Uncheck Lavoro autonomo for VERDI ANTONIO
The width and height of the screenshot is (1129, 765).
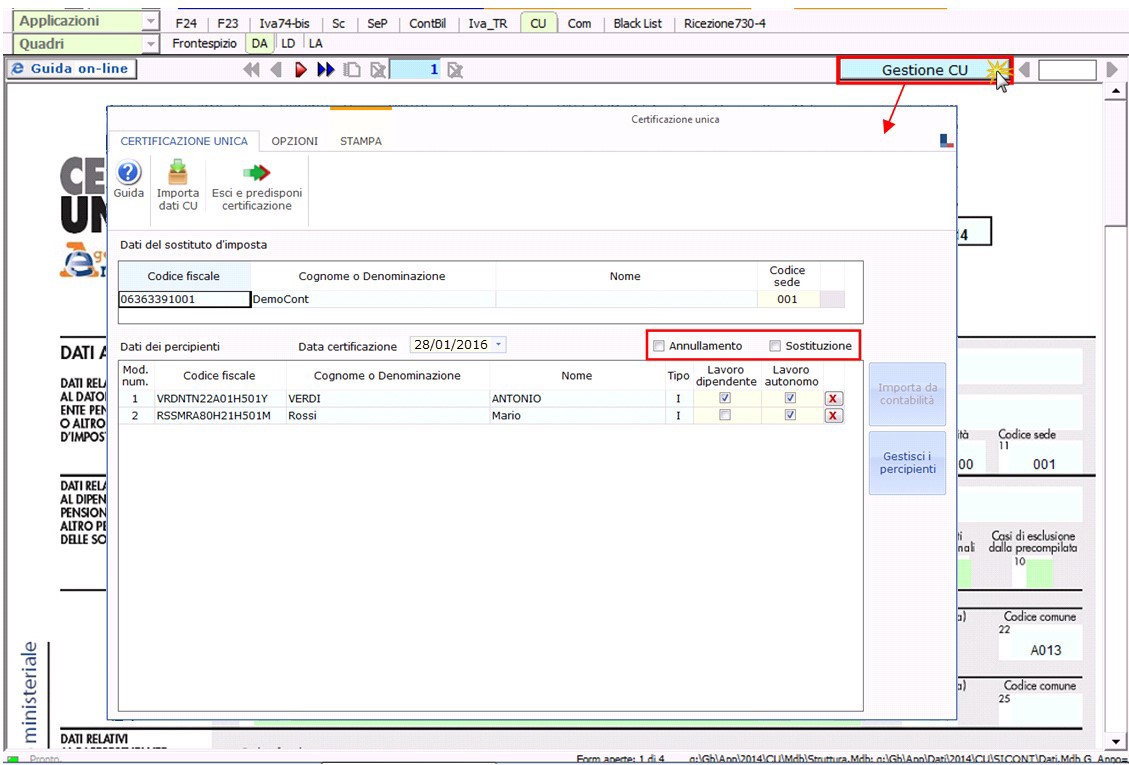point(791,398)
